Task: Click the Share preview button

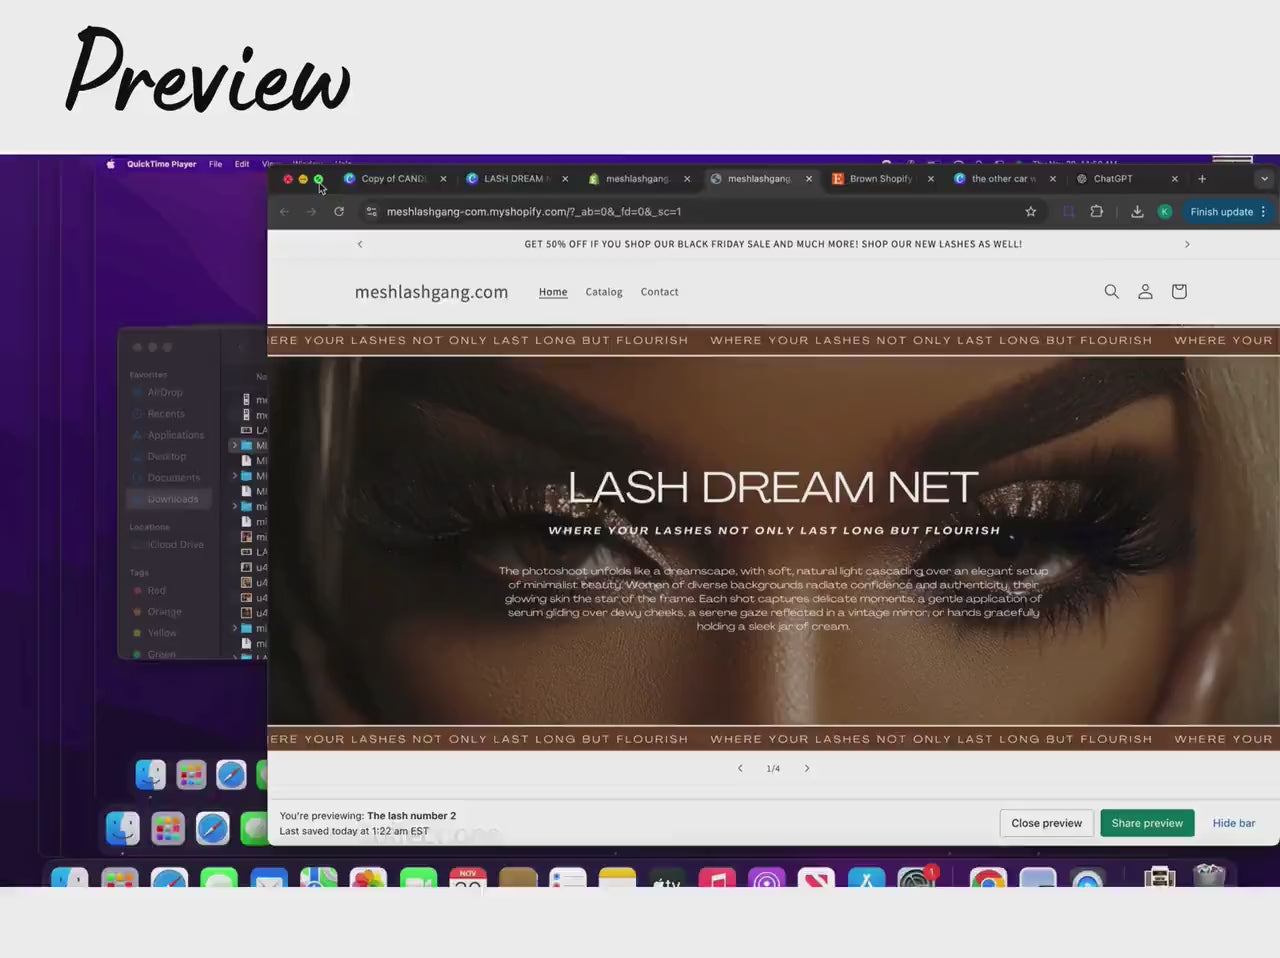Action: 1147,822
